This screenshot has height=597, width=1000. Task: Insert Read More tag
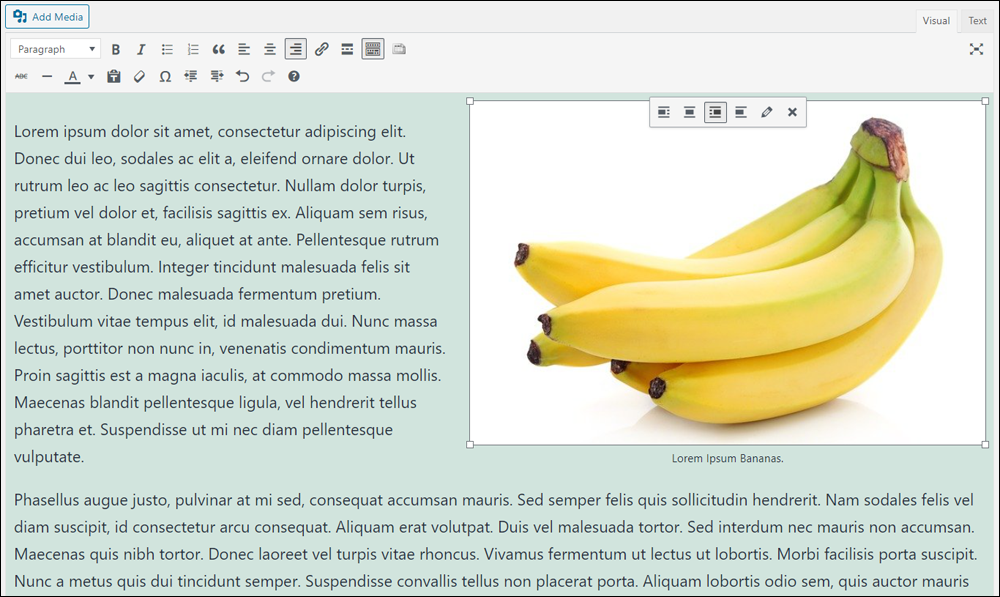(347, 49)
